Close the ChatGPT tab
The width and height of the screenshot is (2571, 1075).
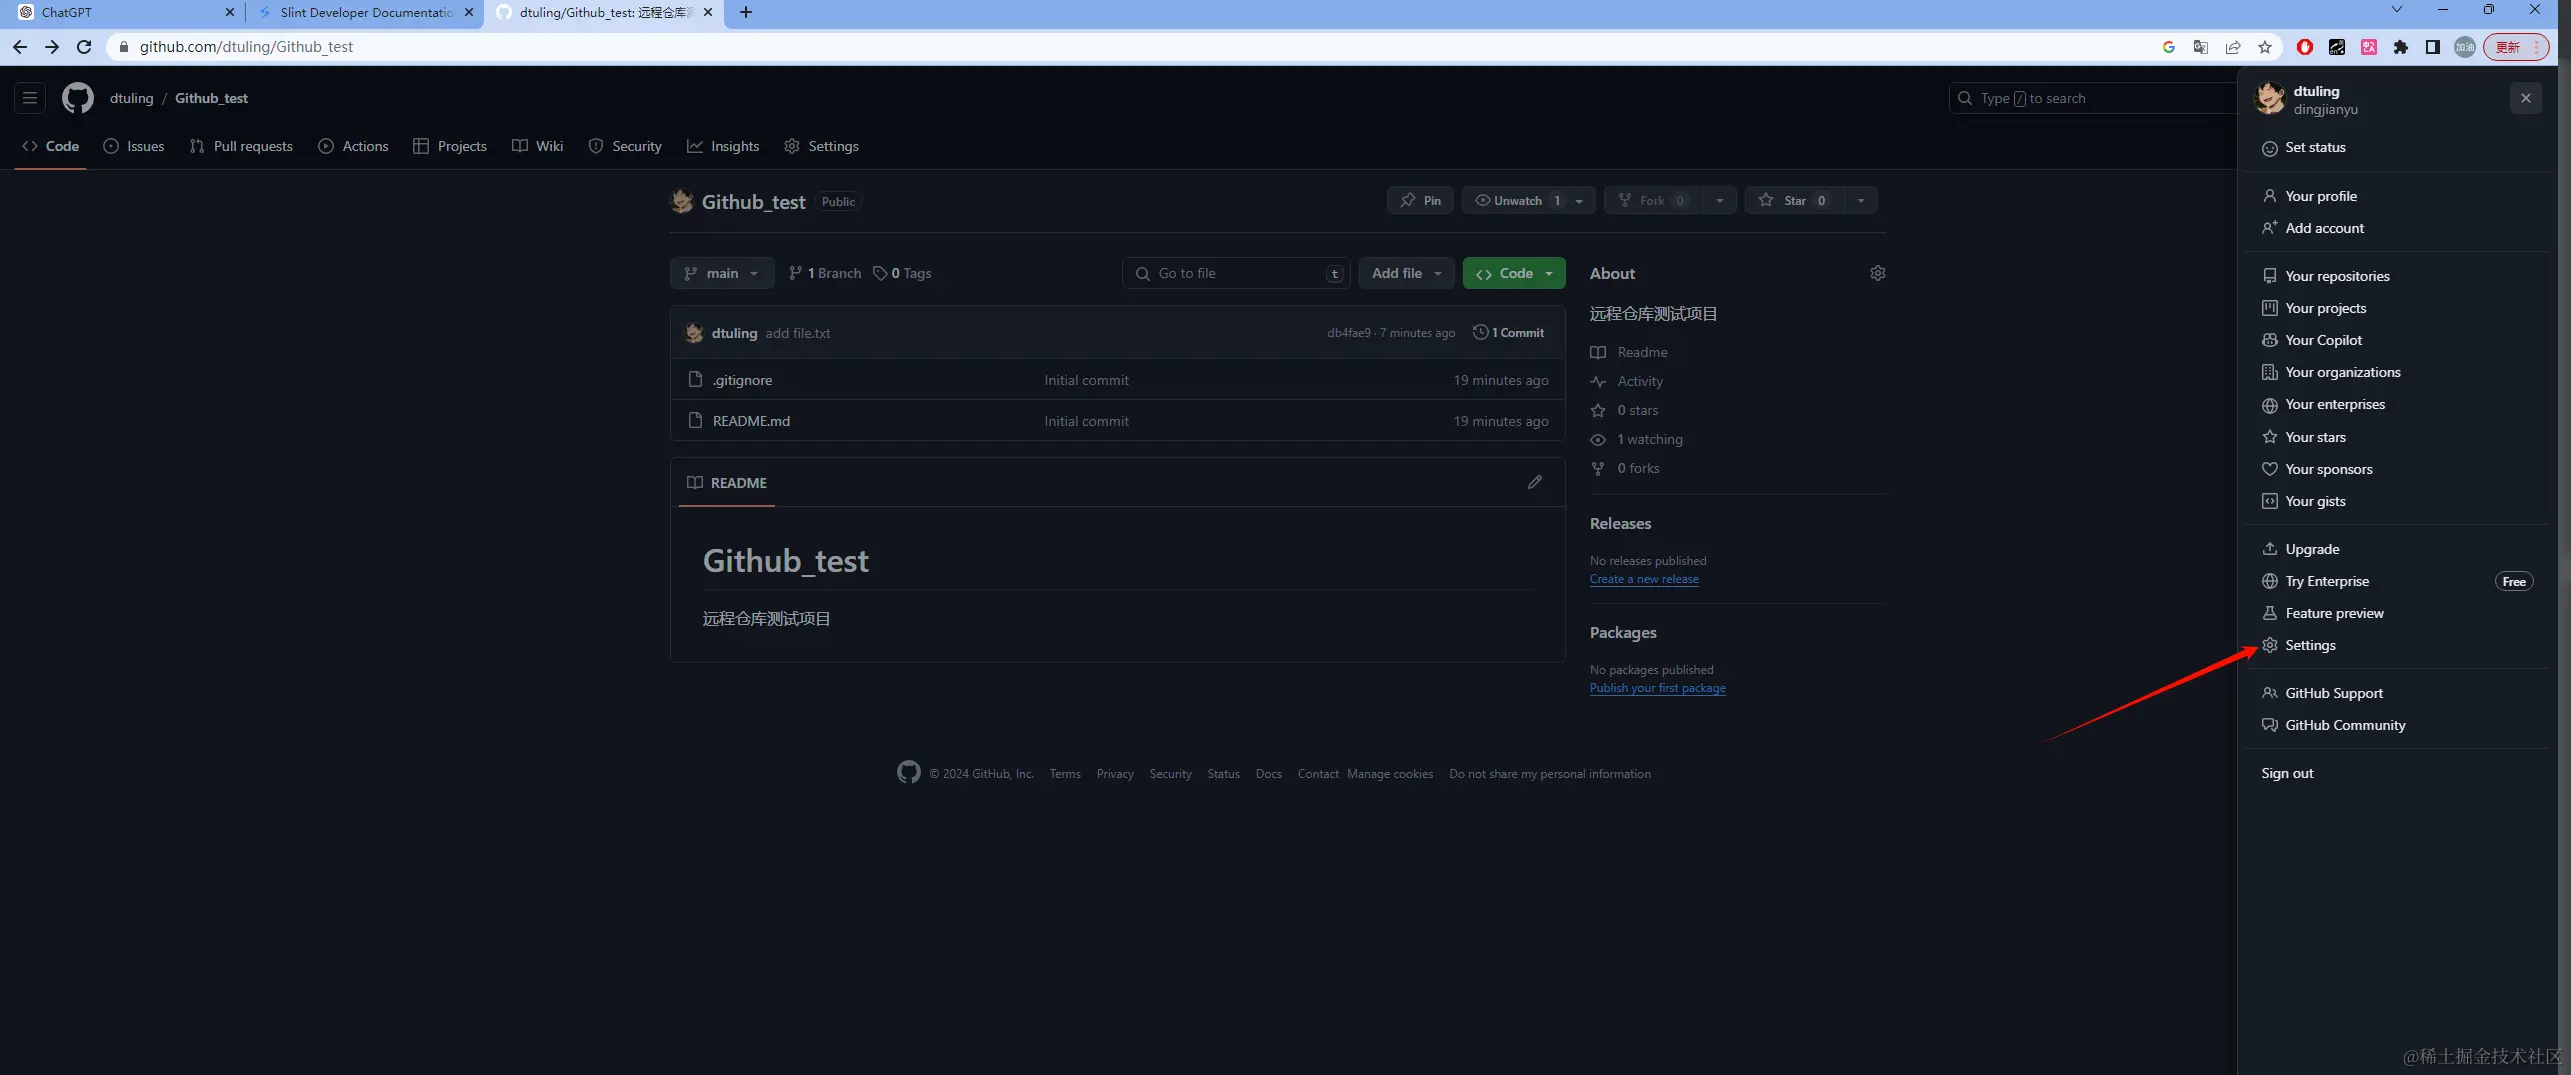(x=230, y=12)
